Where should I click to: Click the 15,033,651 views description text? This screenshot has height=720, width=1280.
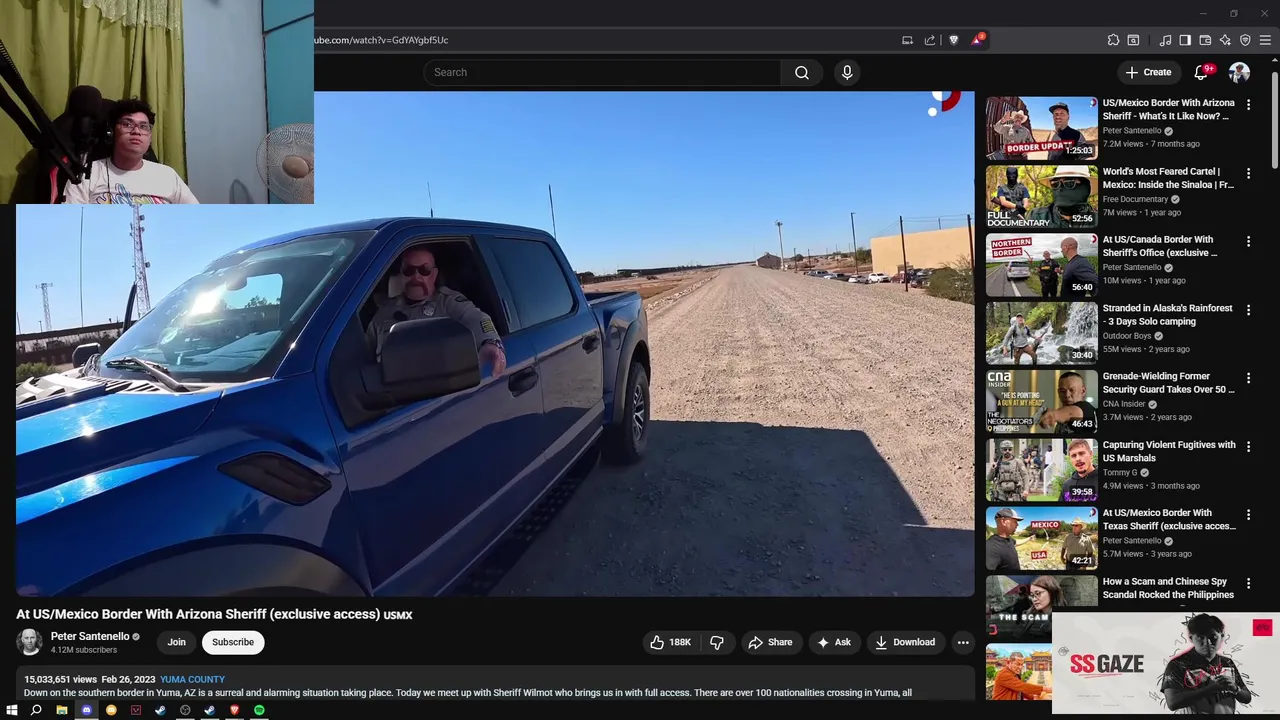tap(61, 679)
